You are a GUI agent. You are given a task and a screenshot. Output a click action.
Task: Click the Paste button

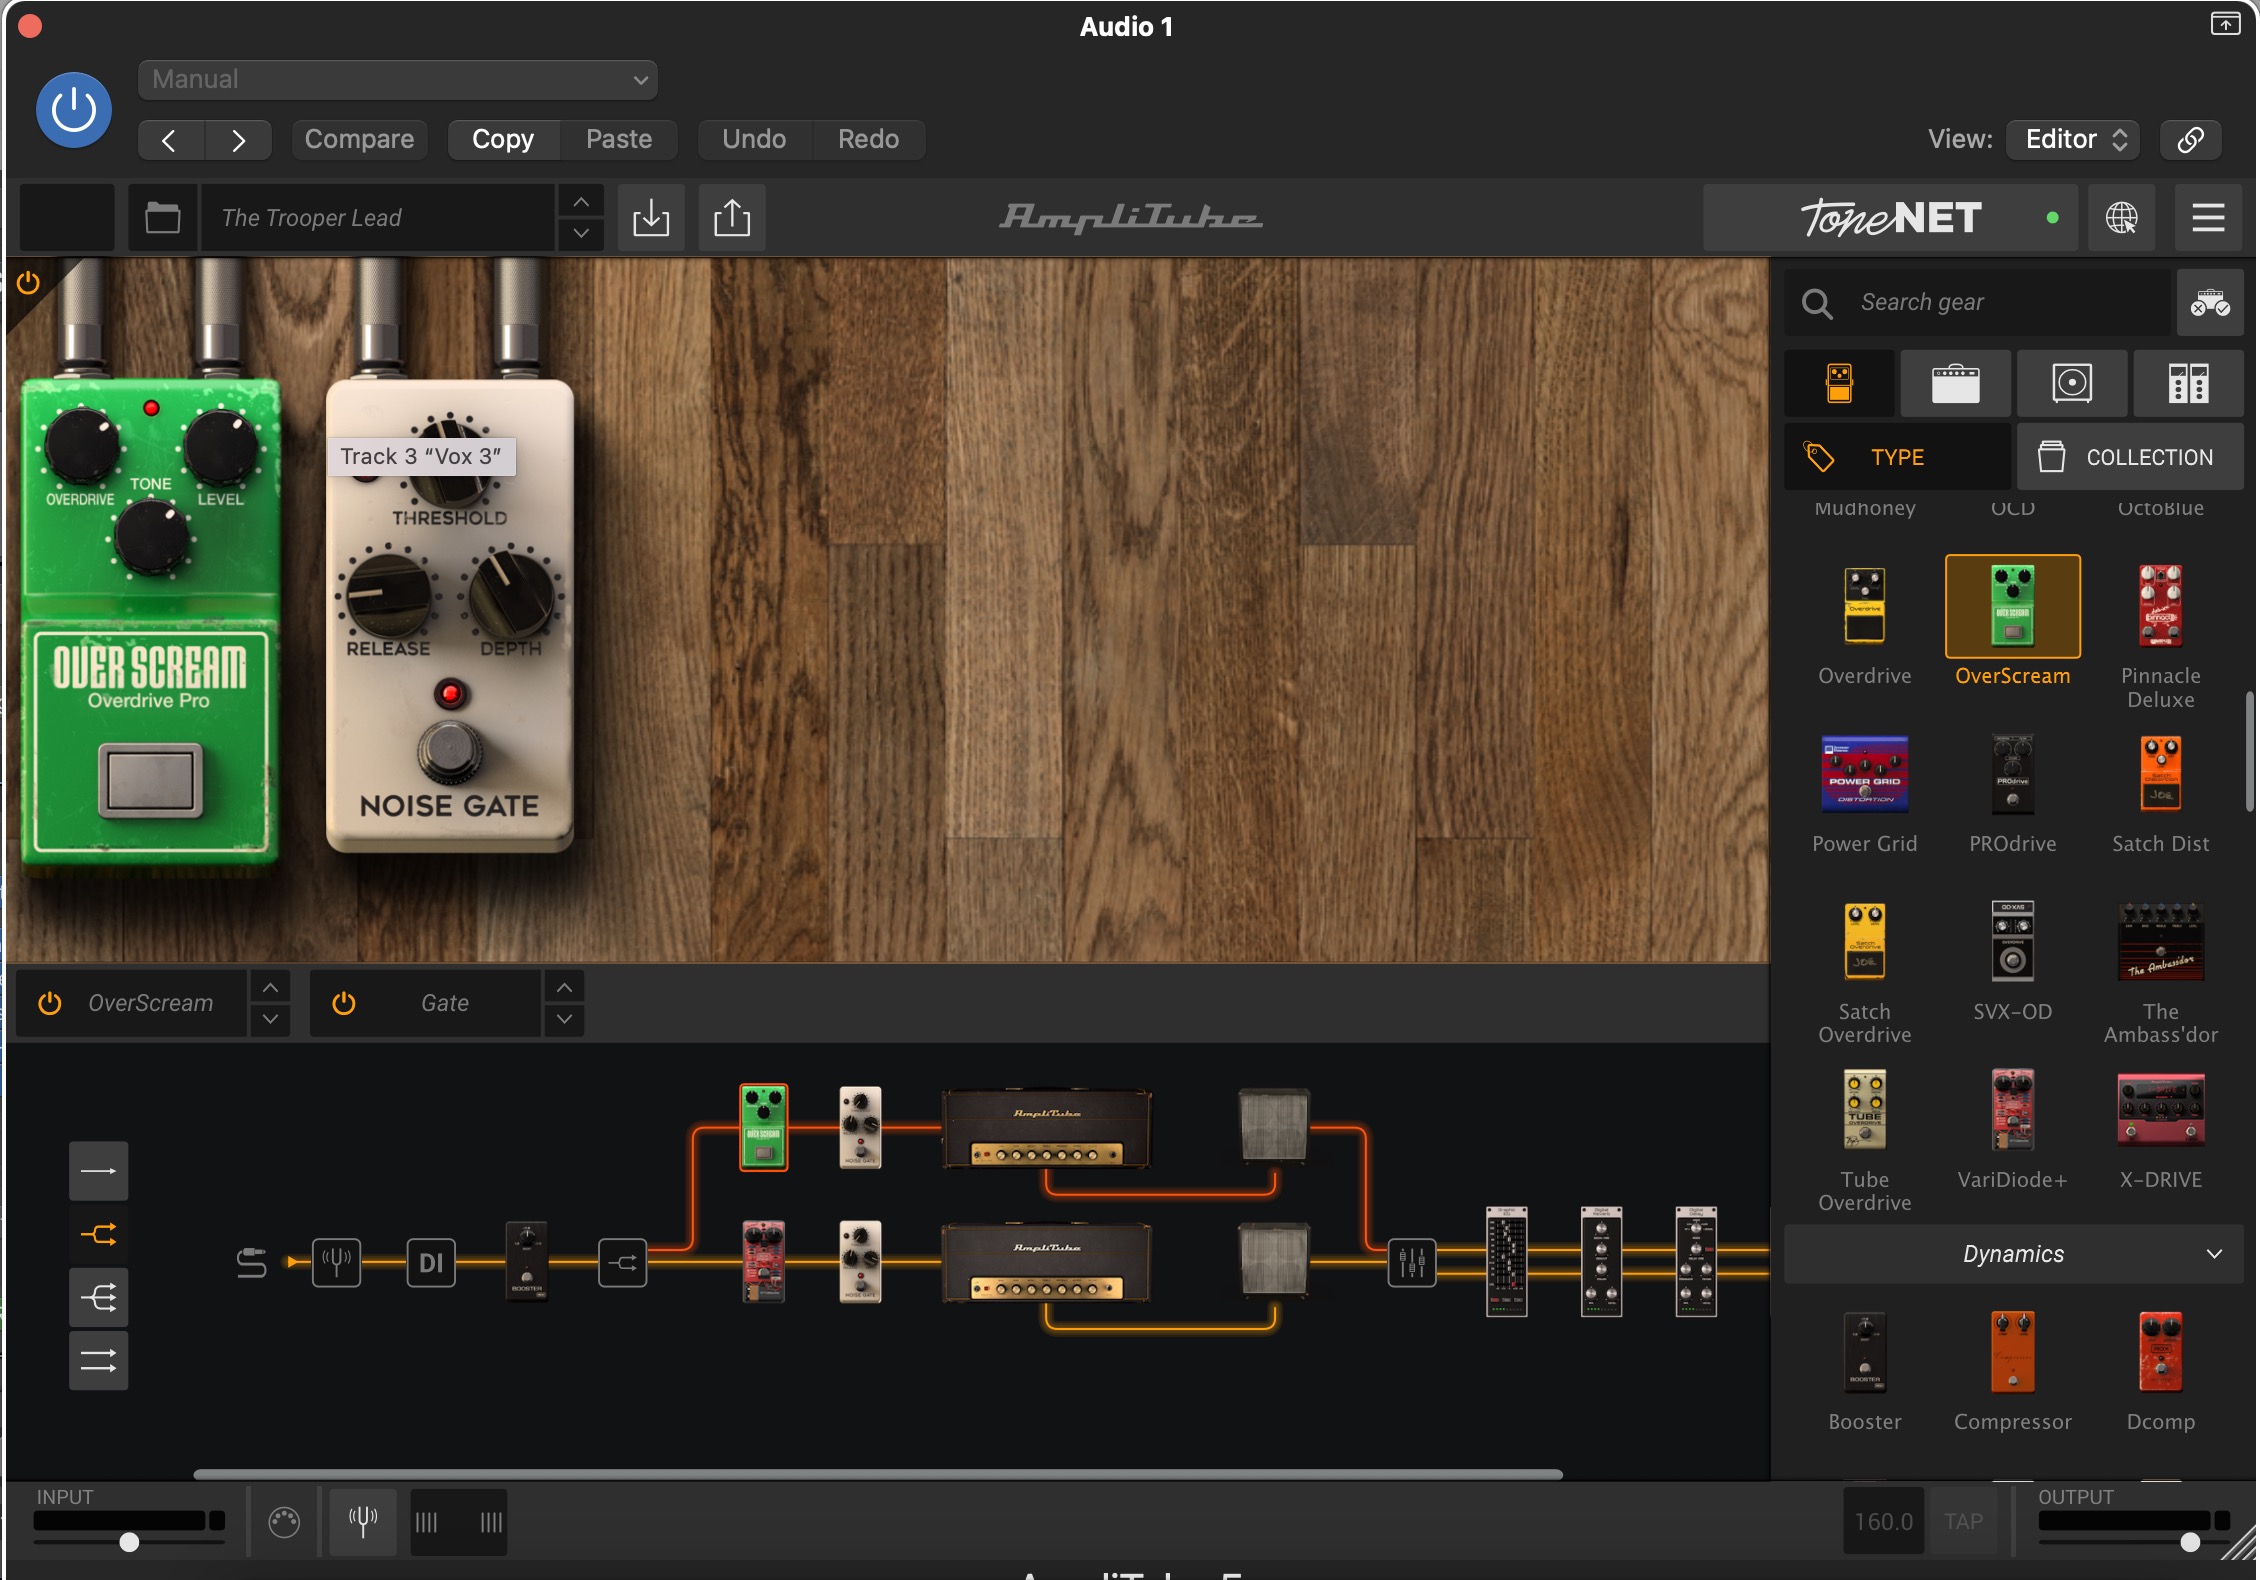[x=619, y=139]
